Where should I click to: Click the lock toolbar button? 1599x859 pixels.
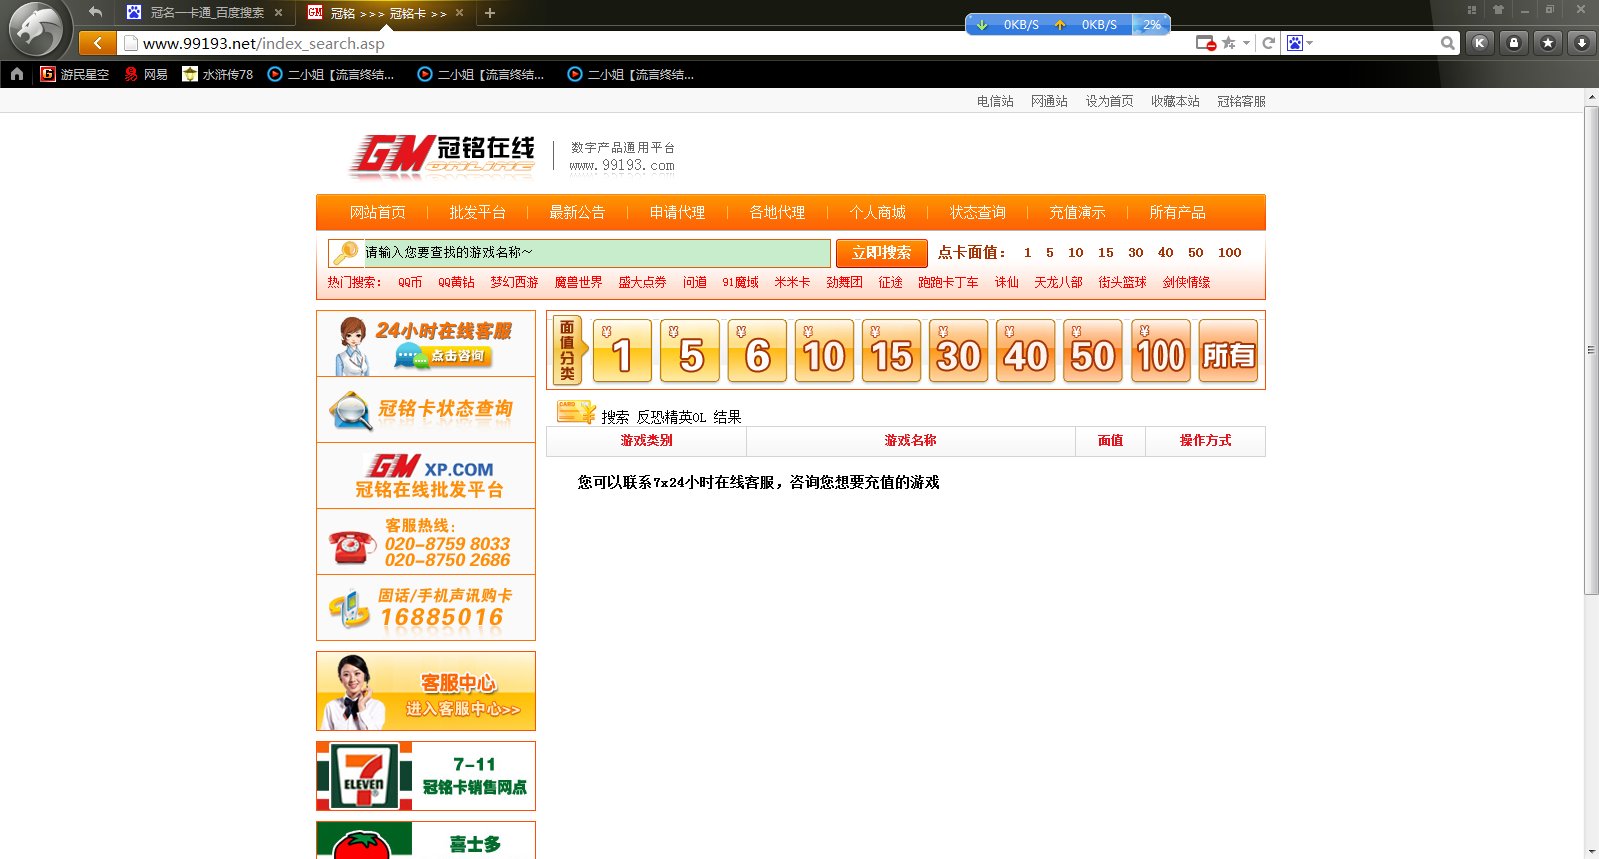(x=1514, y=43)
